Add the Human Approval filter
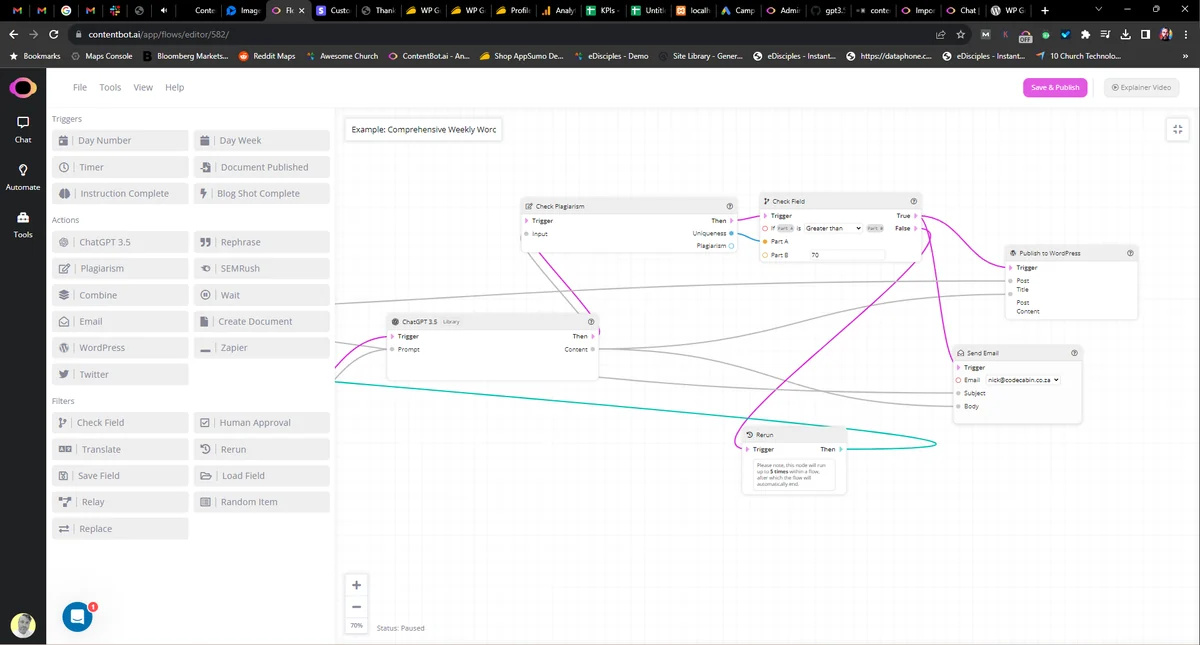The height and width of the screenshot is (645, 1200). coord(261,423)
